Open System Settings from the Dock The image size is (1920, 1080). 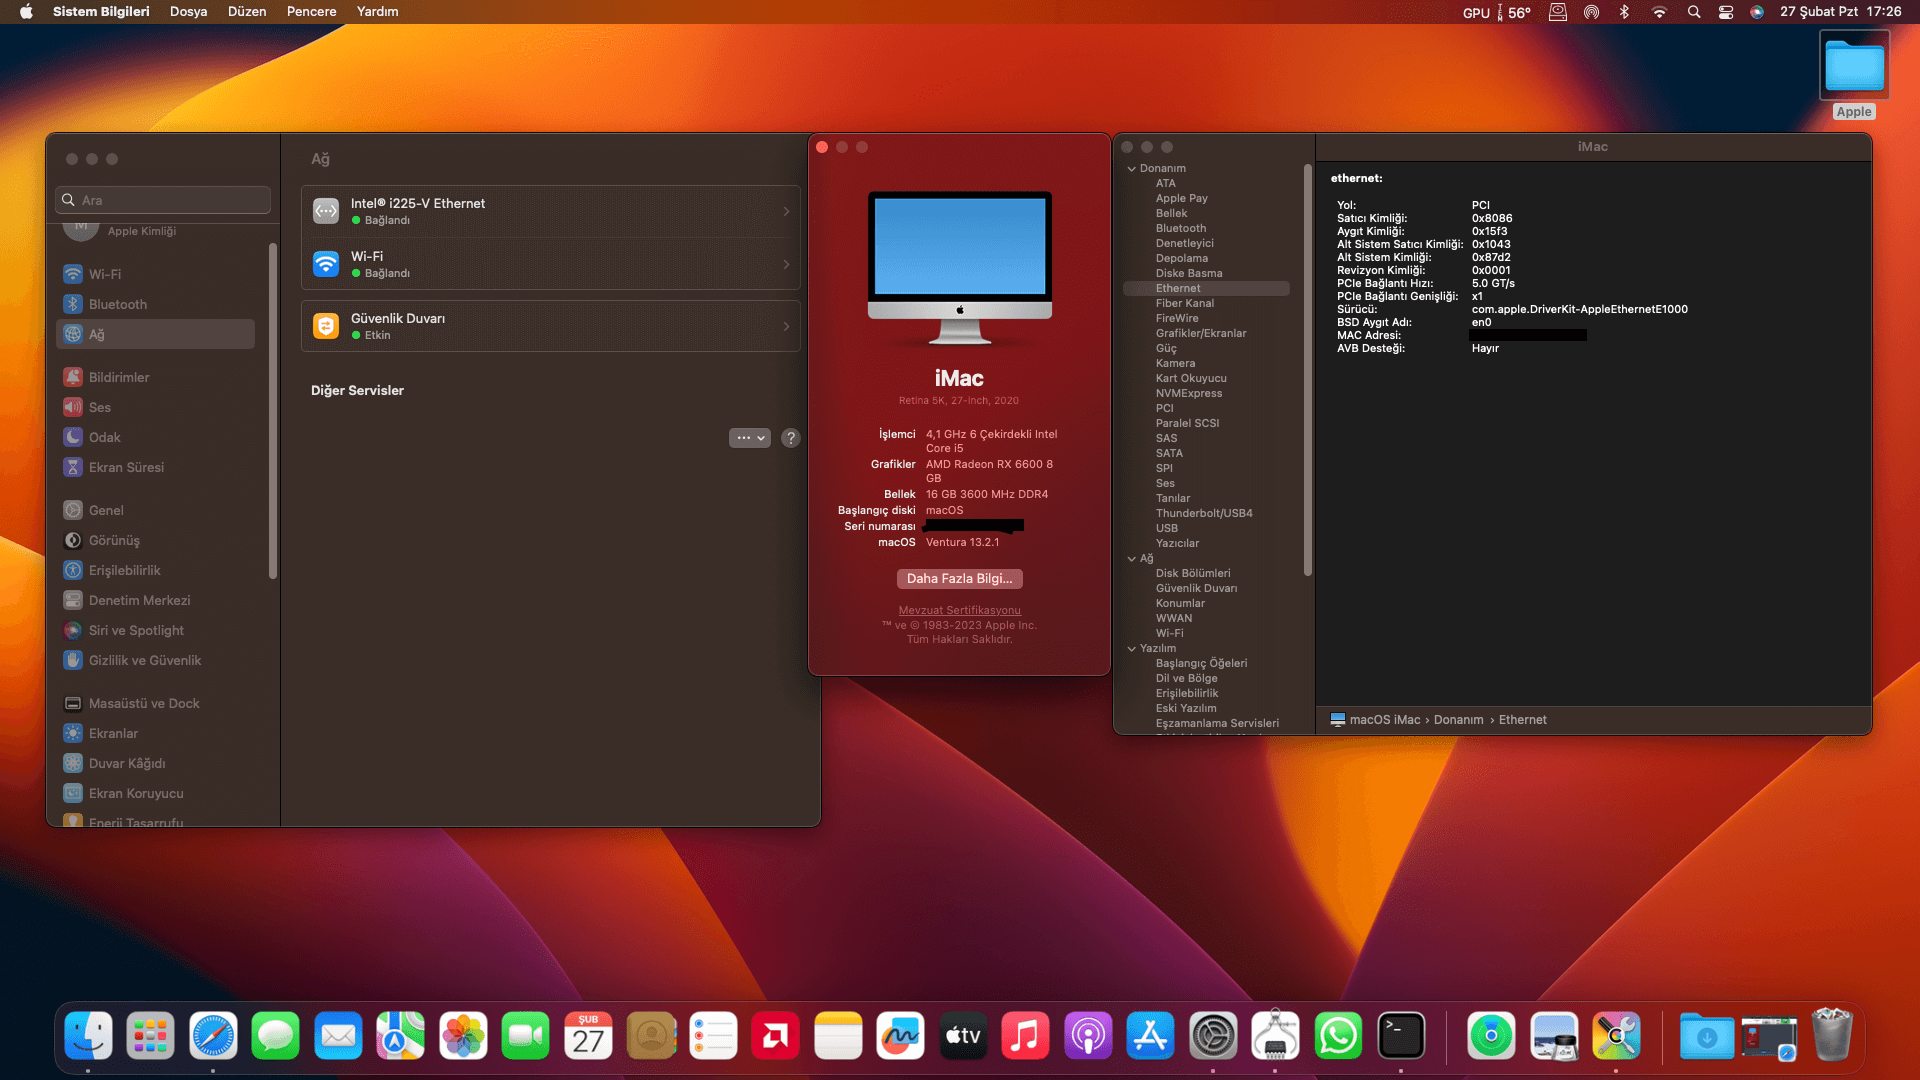(x=1213, y=1036)
